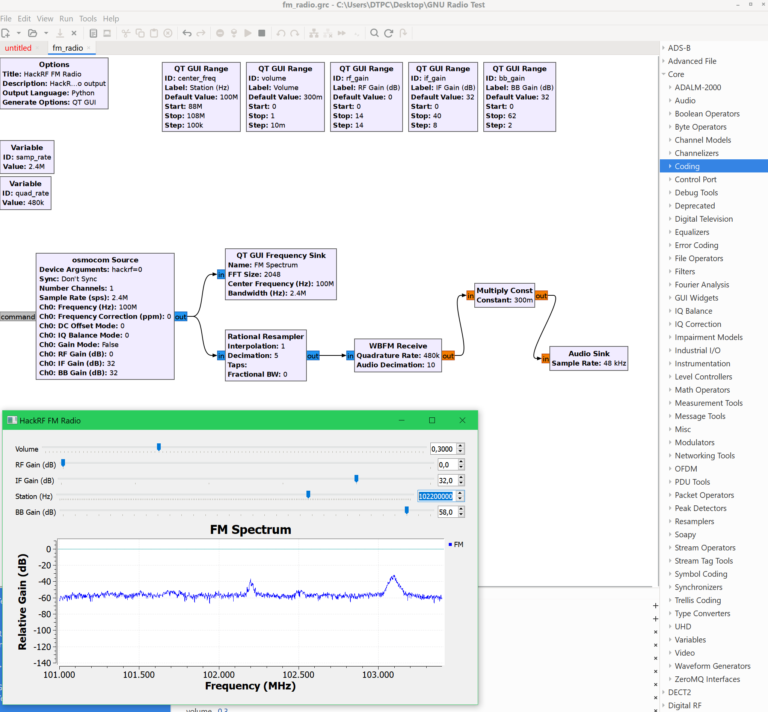Open the recent files dropdown arrow
Viewport: 768px width, 712px height.
(46, 33)
